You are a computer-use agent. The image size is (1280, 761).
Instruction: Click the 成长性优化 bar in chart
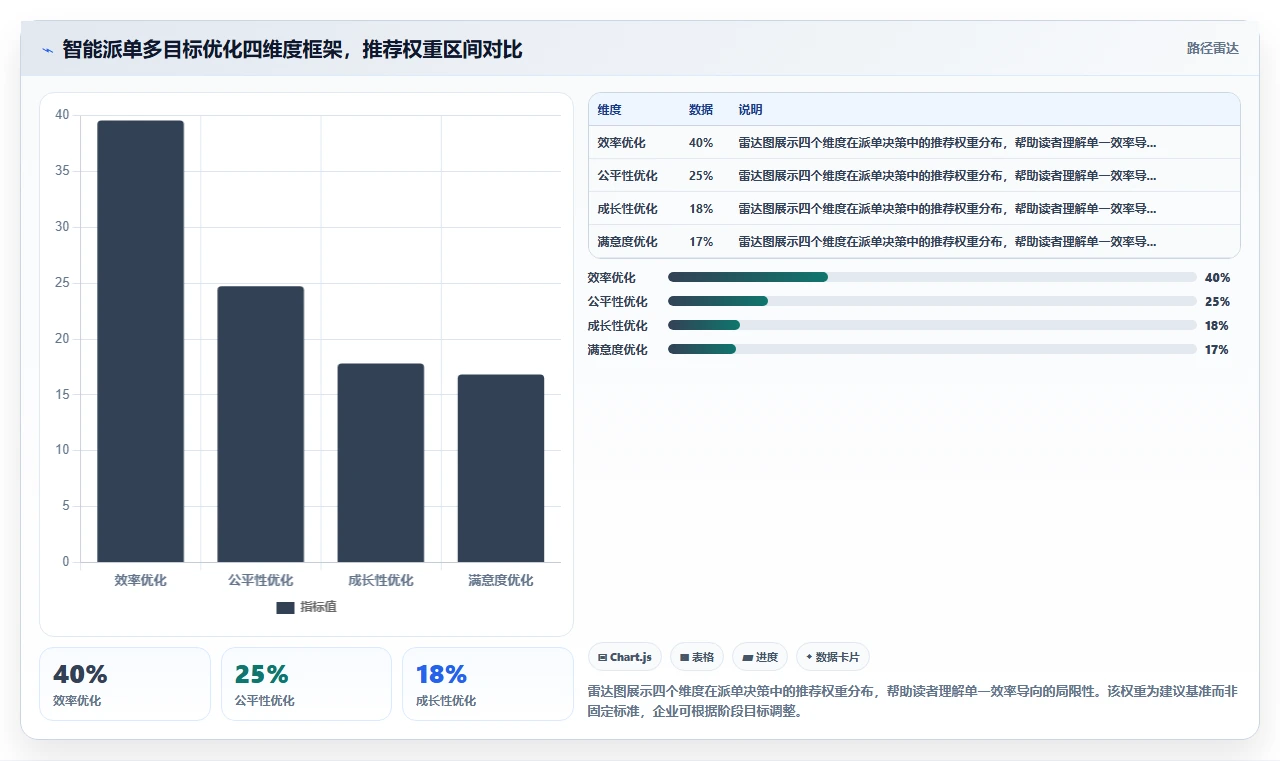pos(381,463)
